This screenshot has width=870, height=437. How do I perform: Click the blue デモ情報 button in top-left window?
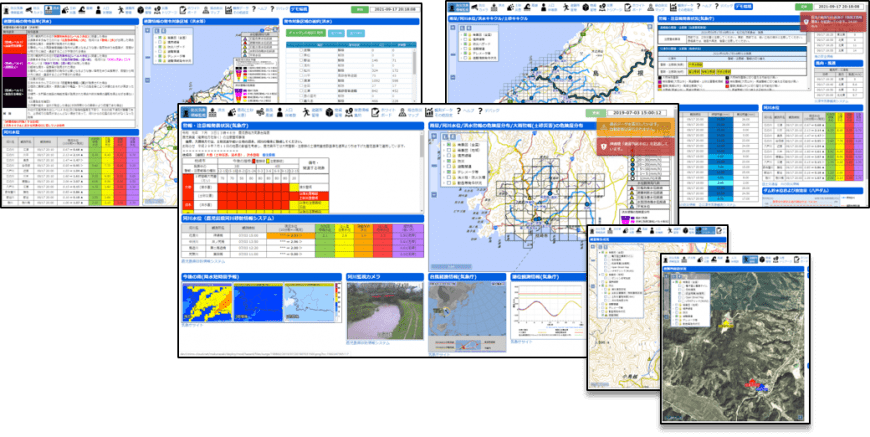click(x=299, y=9)
